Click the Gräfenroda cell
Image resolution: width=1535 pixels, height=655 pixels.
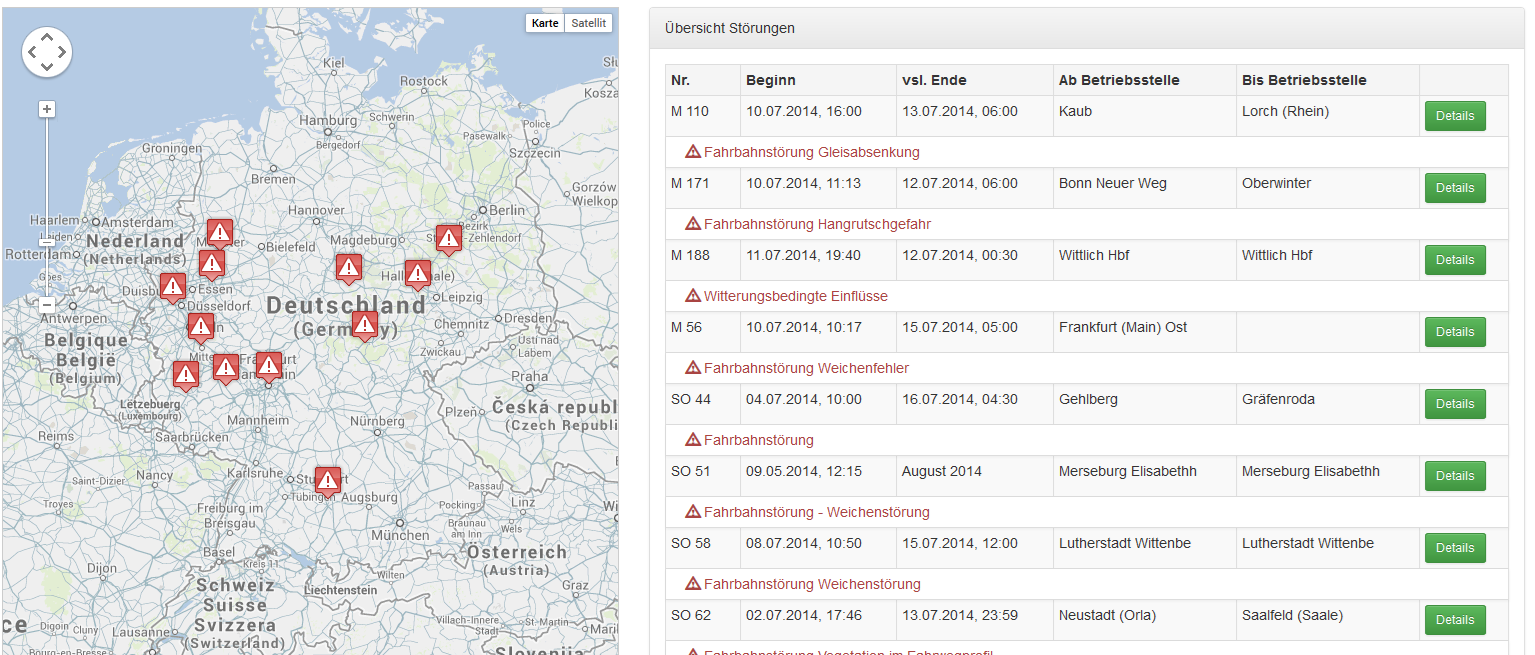(1327, 404)
